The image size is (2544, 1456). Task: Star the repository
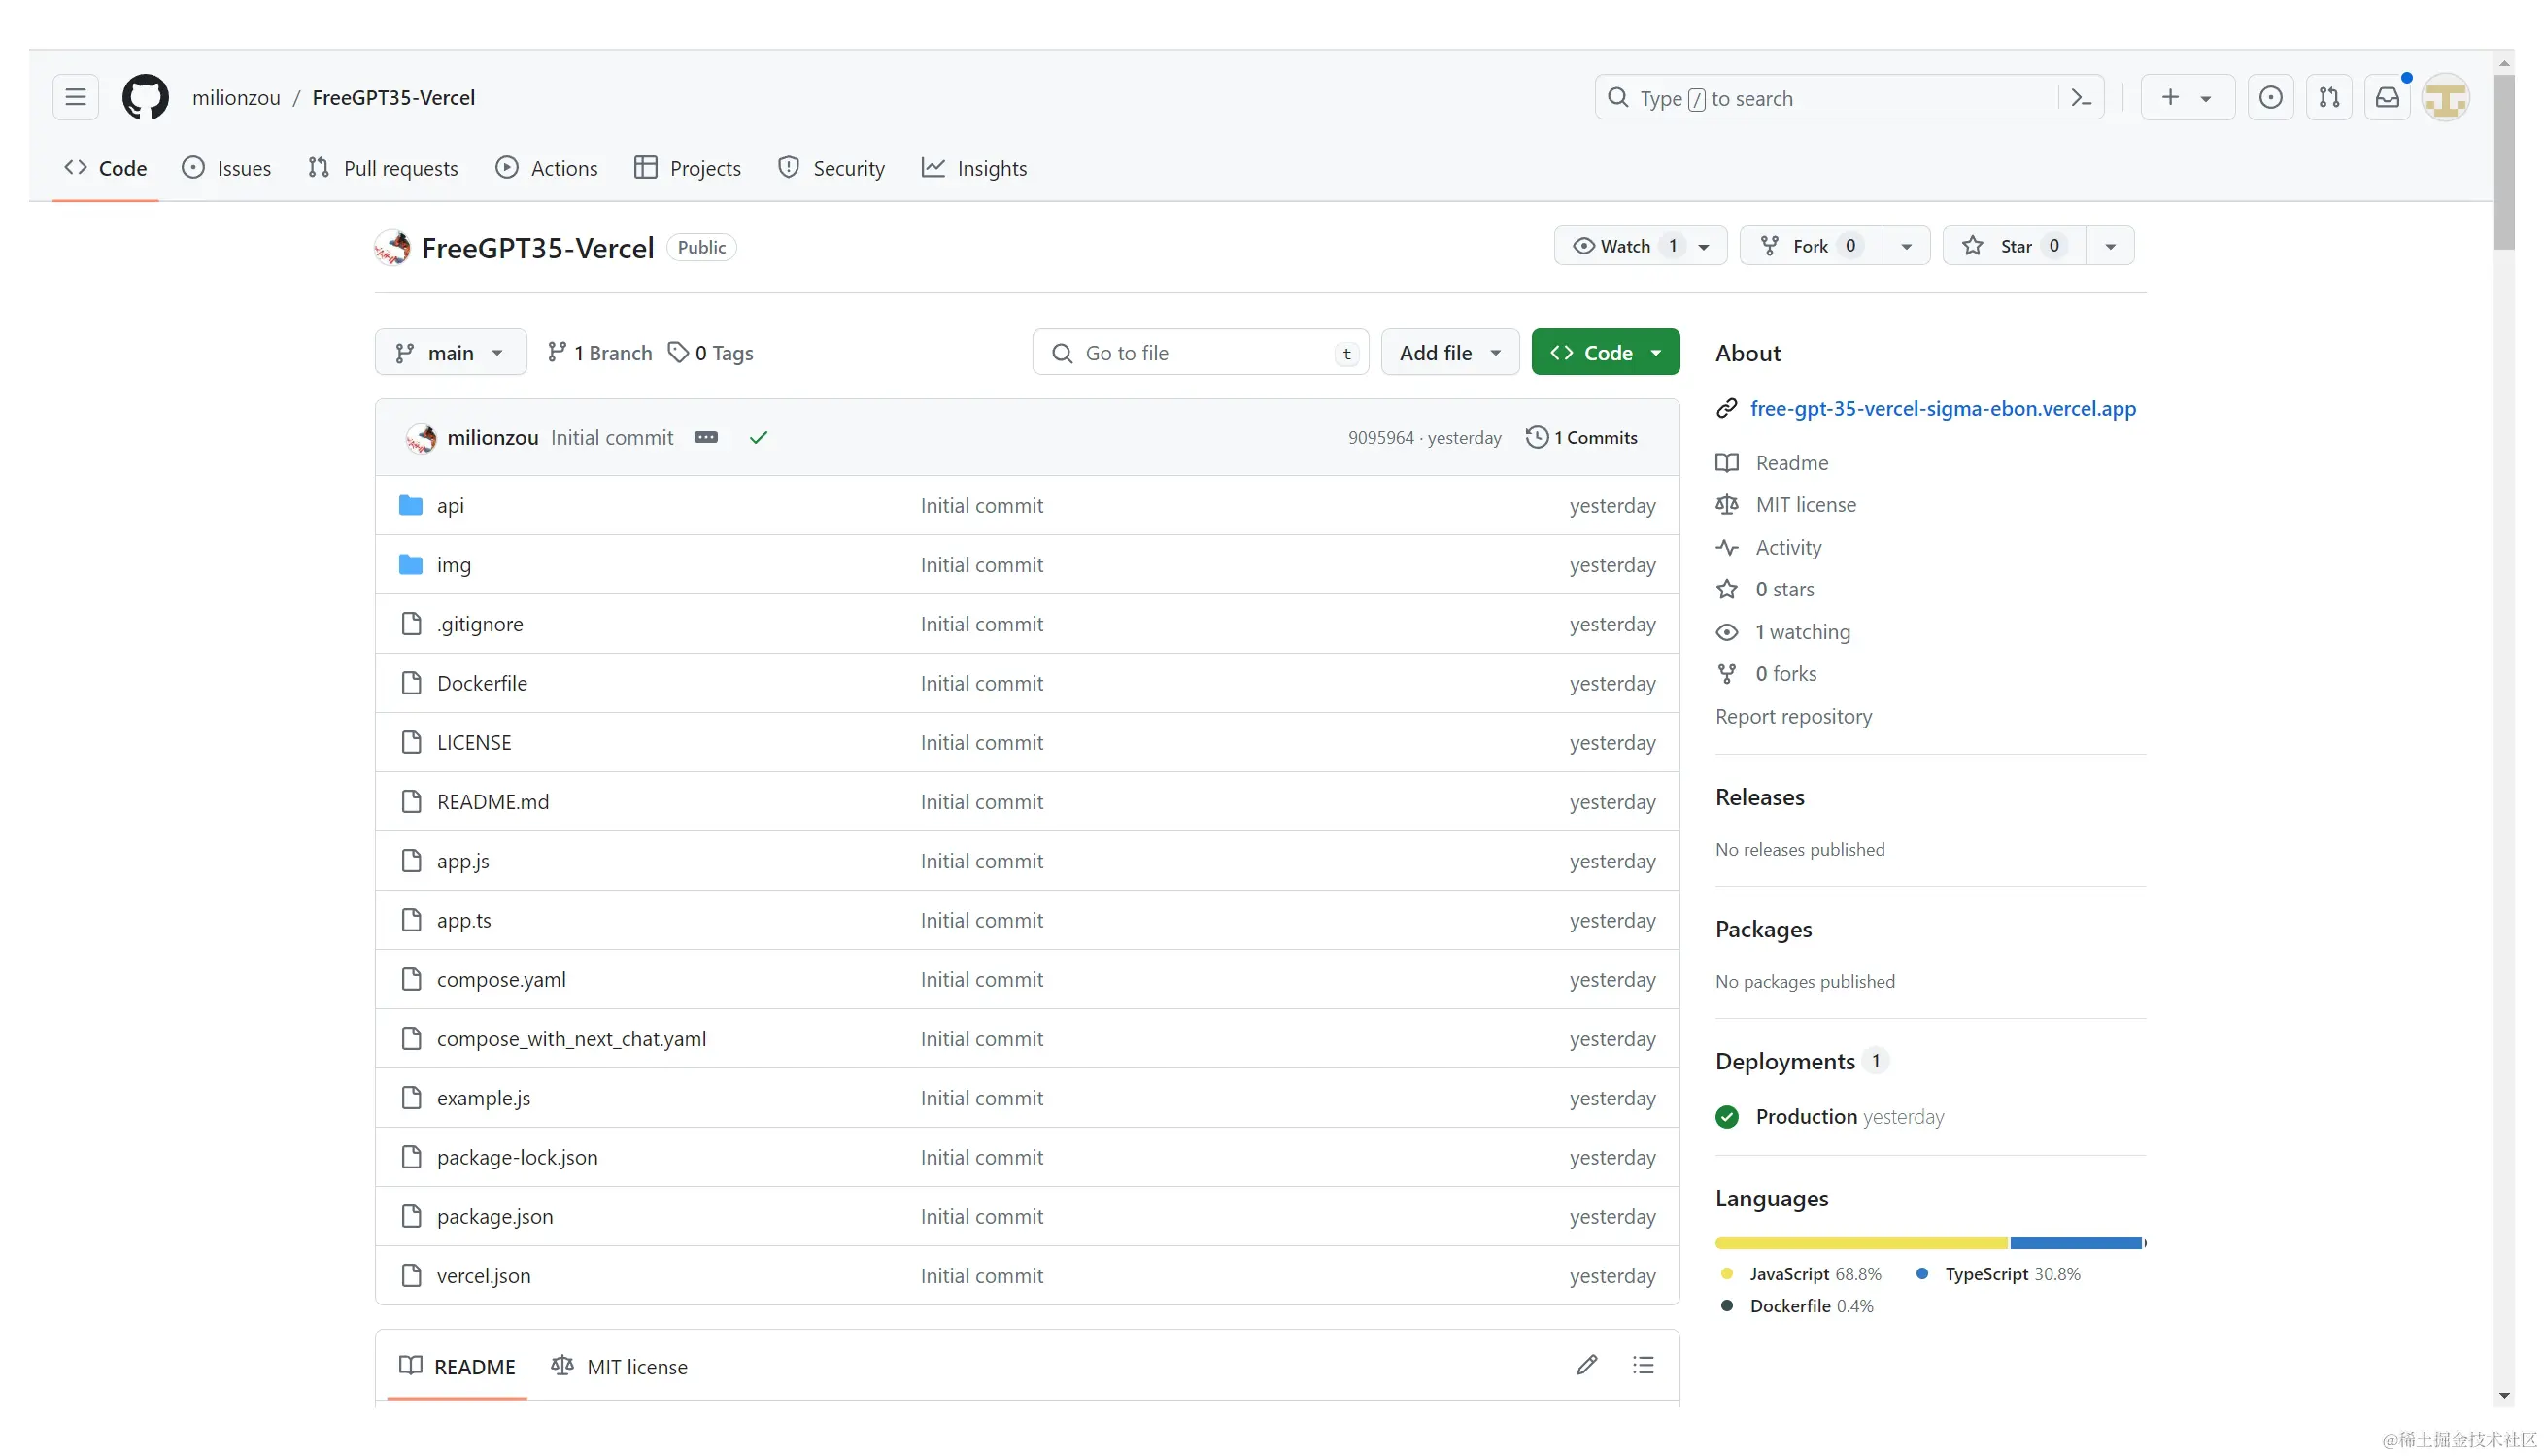click(x=2014, y=246)
